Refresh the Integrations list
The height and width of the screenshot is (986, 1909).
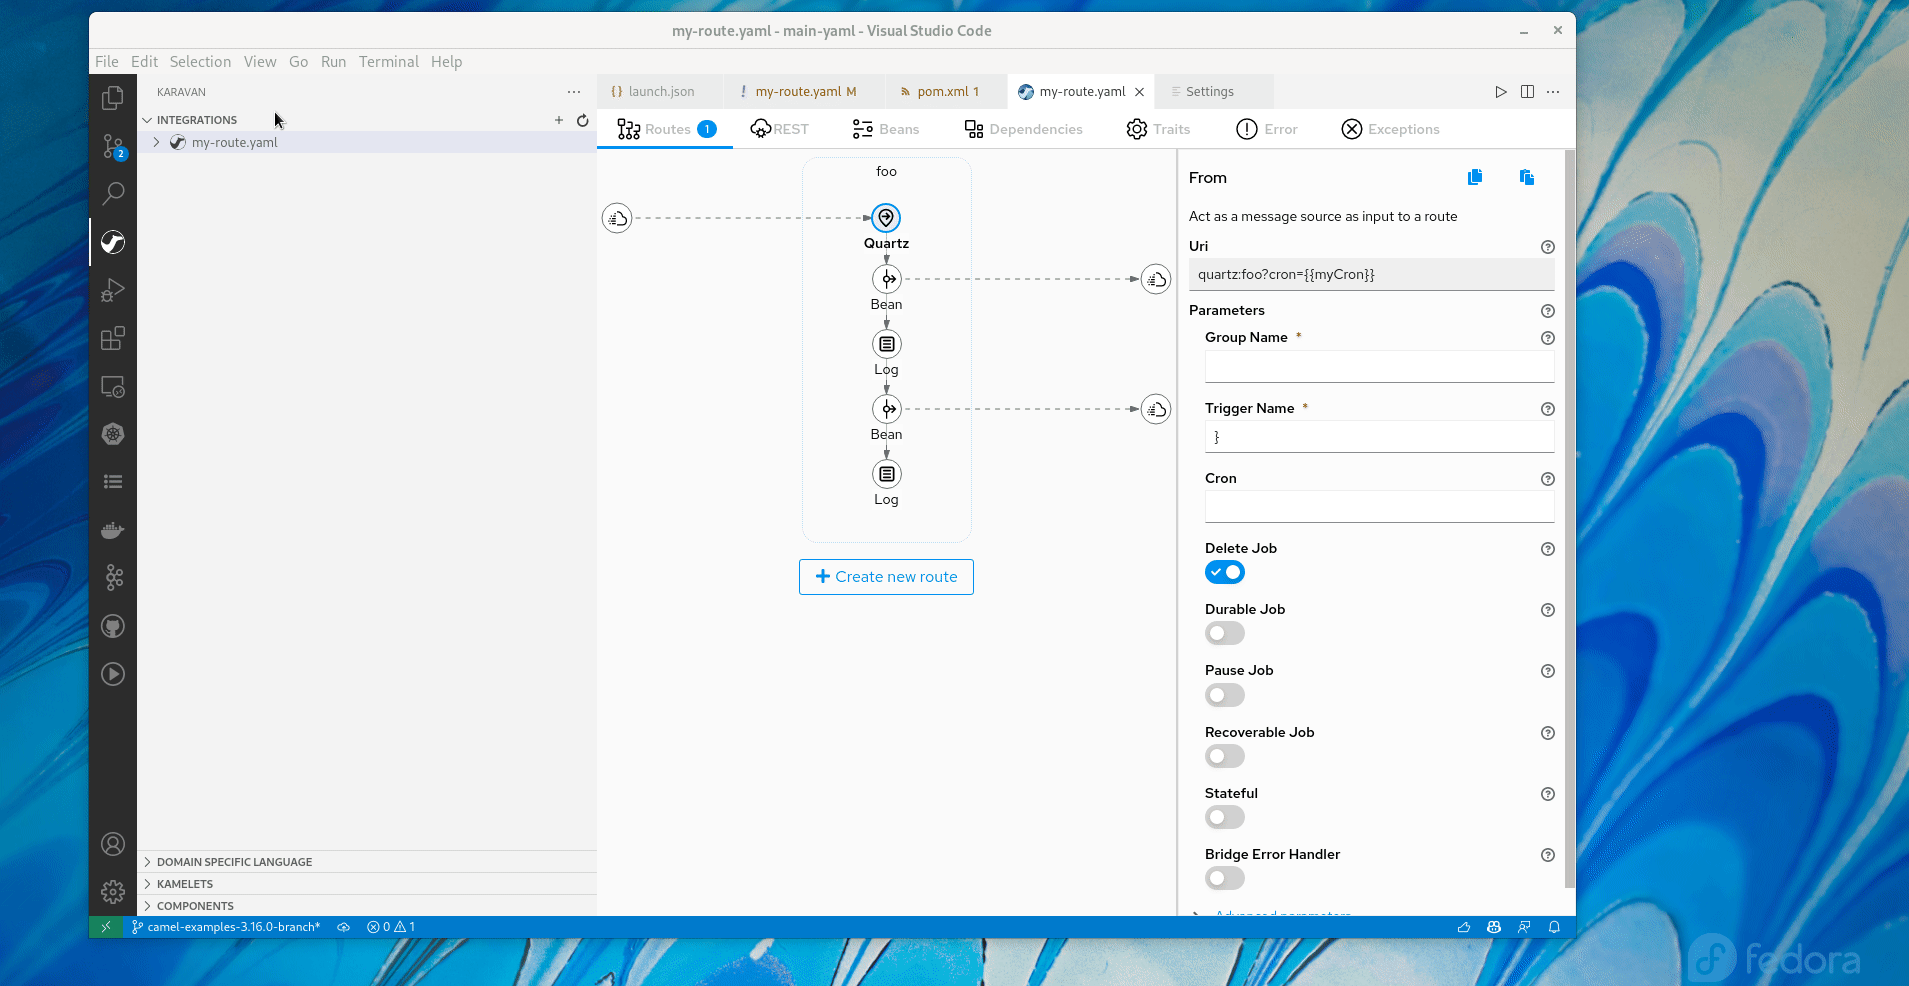(583, 120)
